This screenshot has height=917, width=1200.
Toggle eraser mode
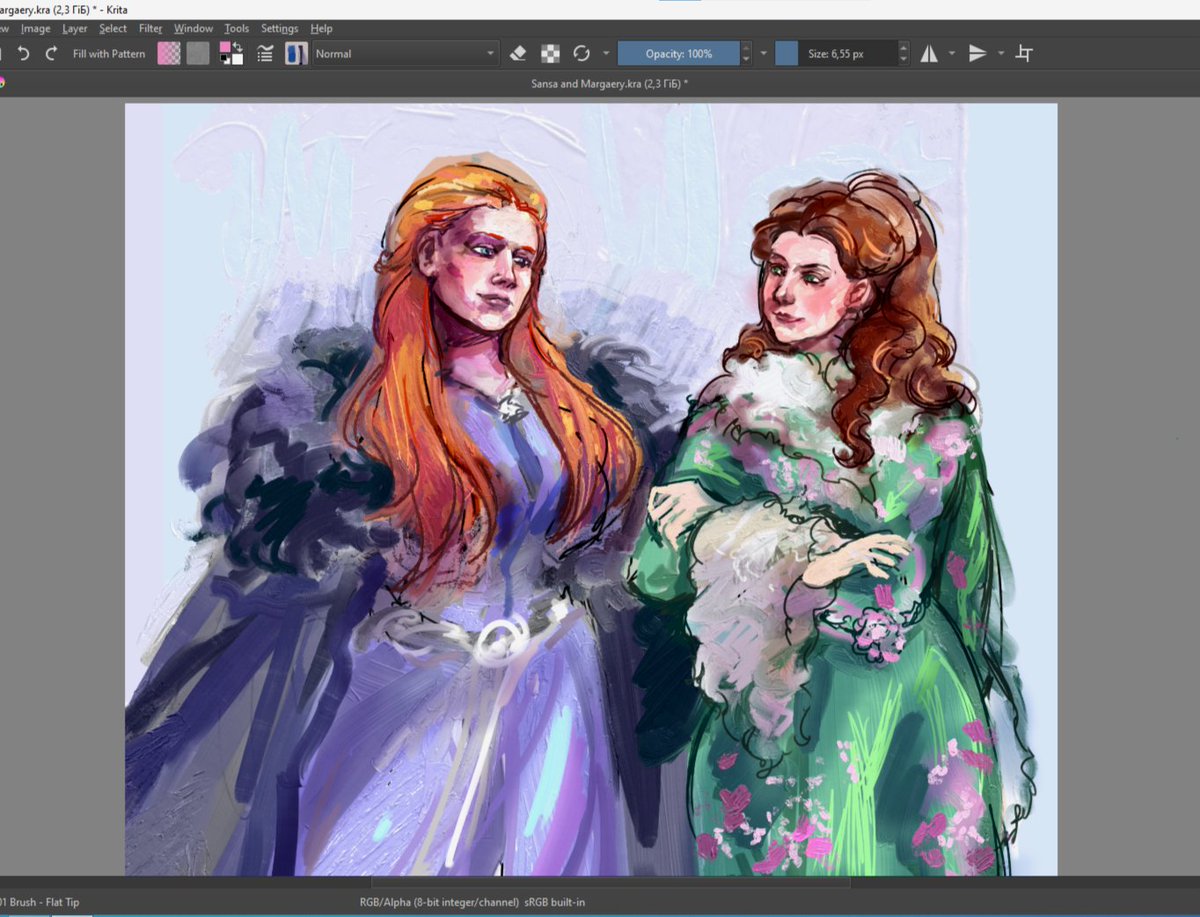(517, 54)
